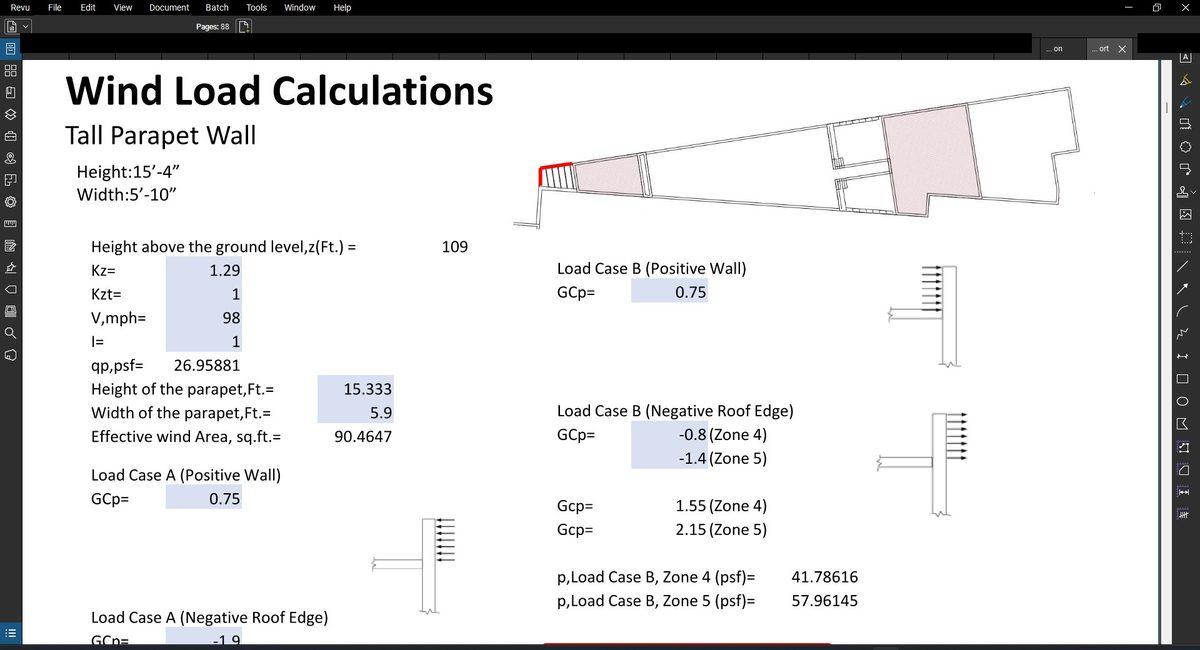Pick the Arrow markup tool
This screenshot has width=1200, height=650.
[x=1186, y=287]
